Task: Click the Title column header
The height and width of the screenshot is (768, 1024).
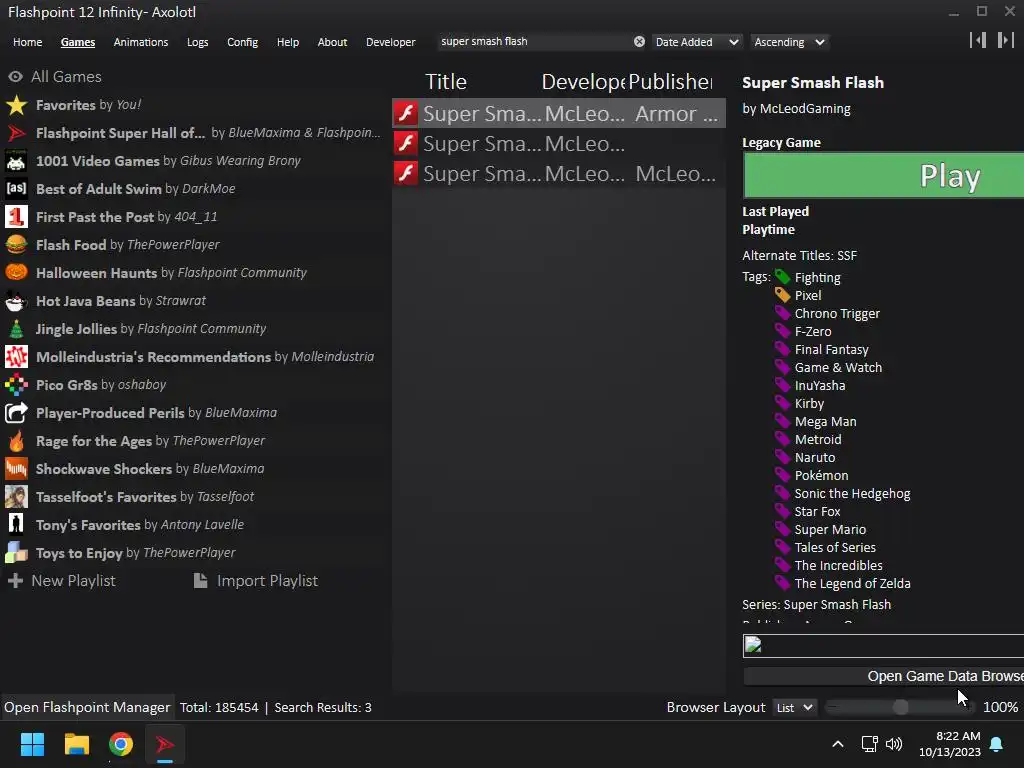Action: point(446,82)
